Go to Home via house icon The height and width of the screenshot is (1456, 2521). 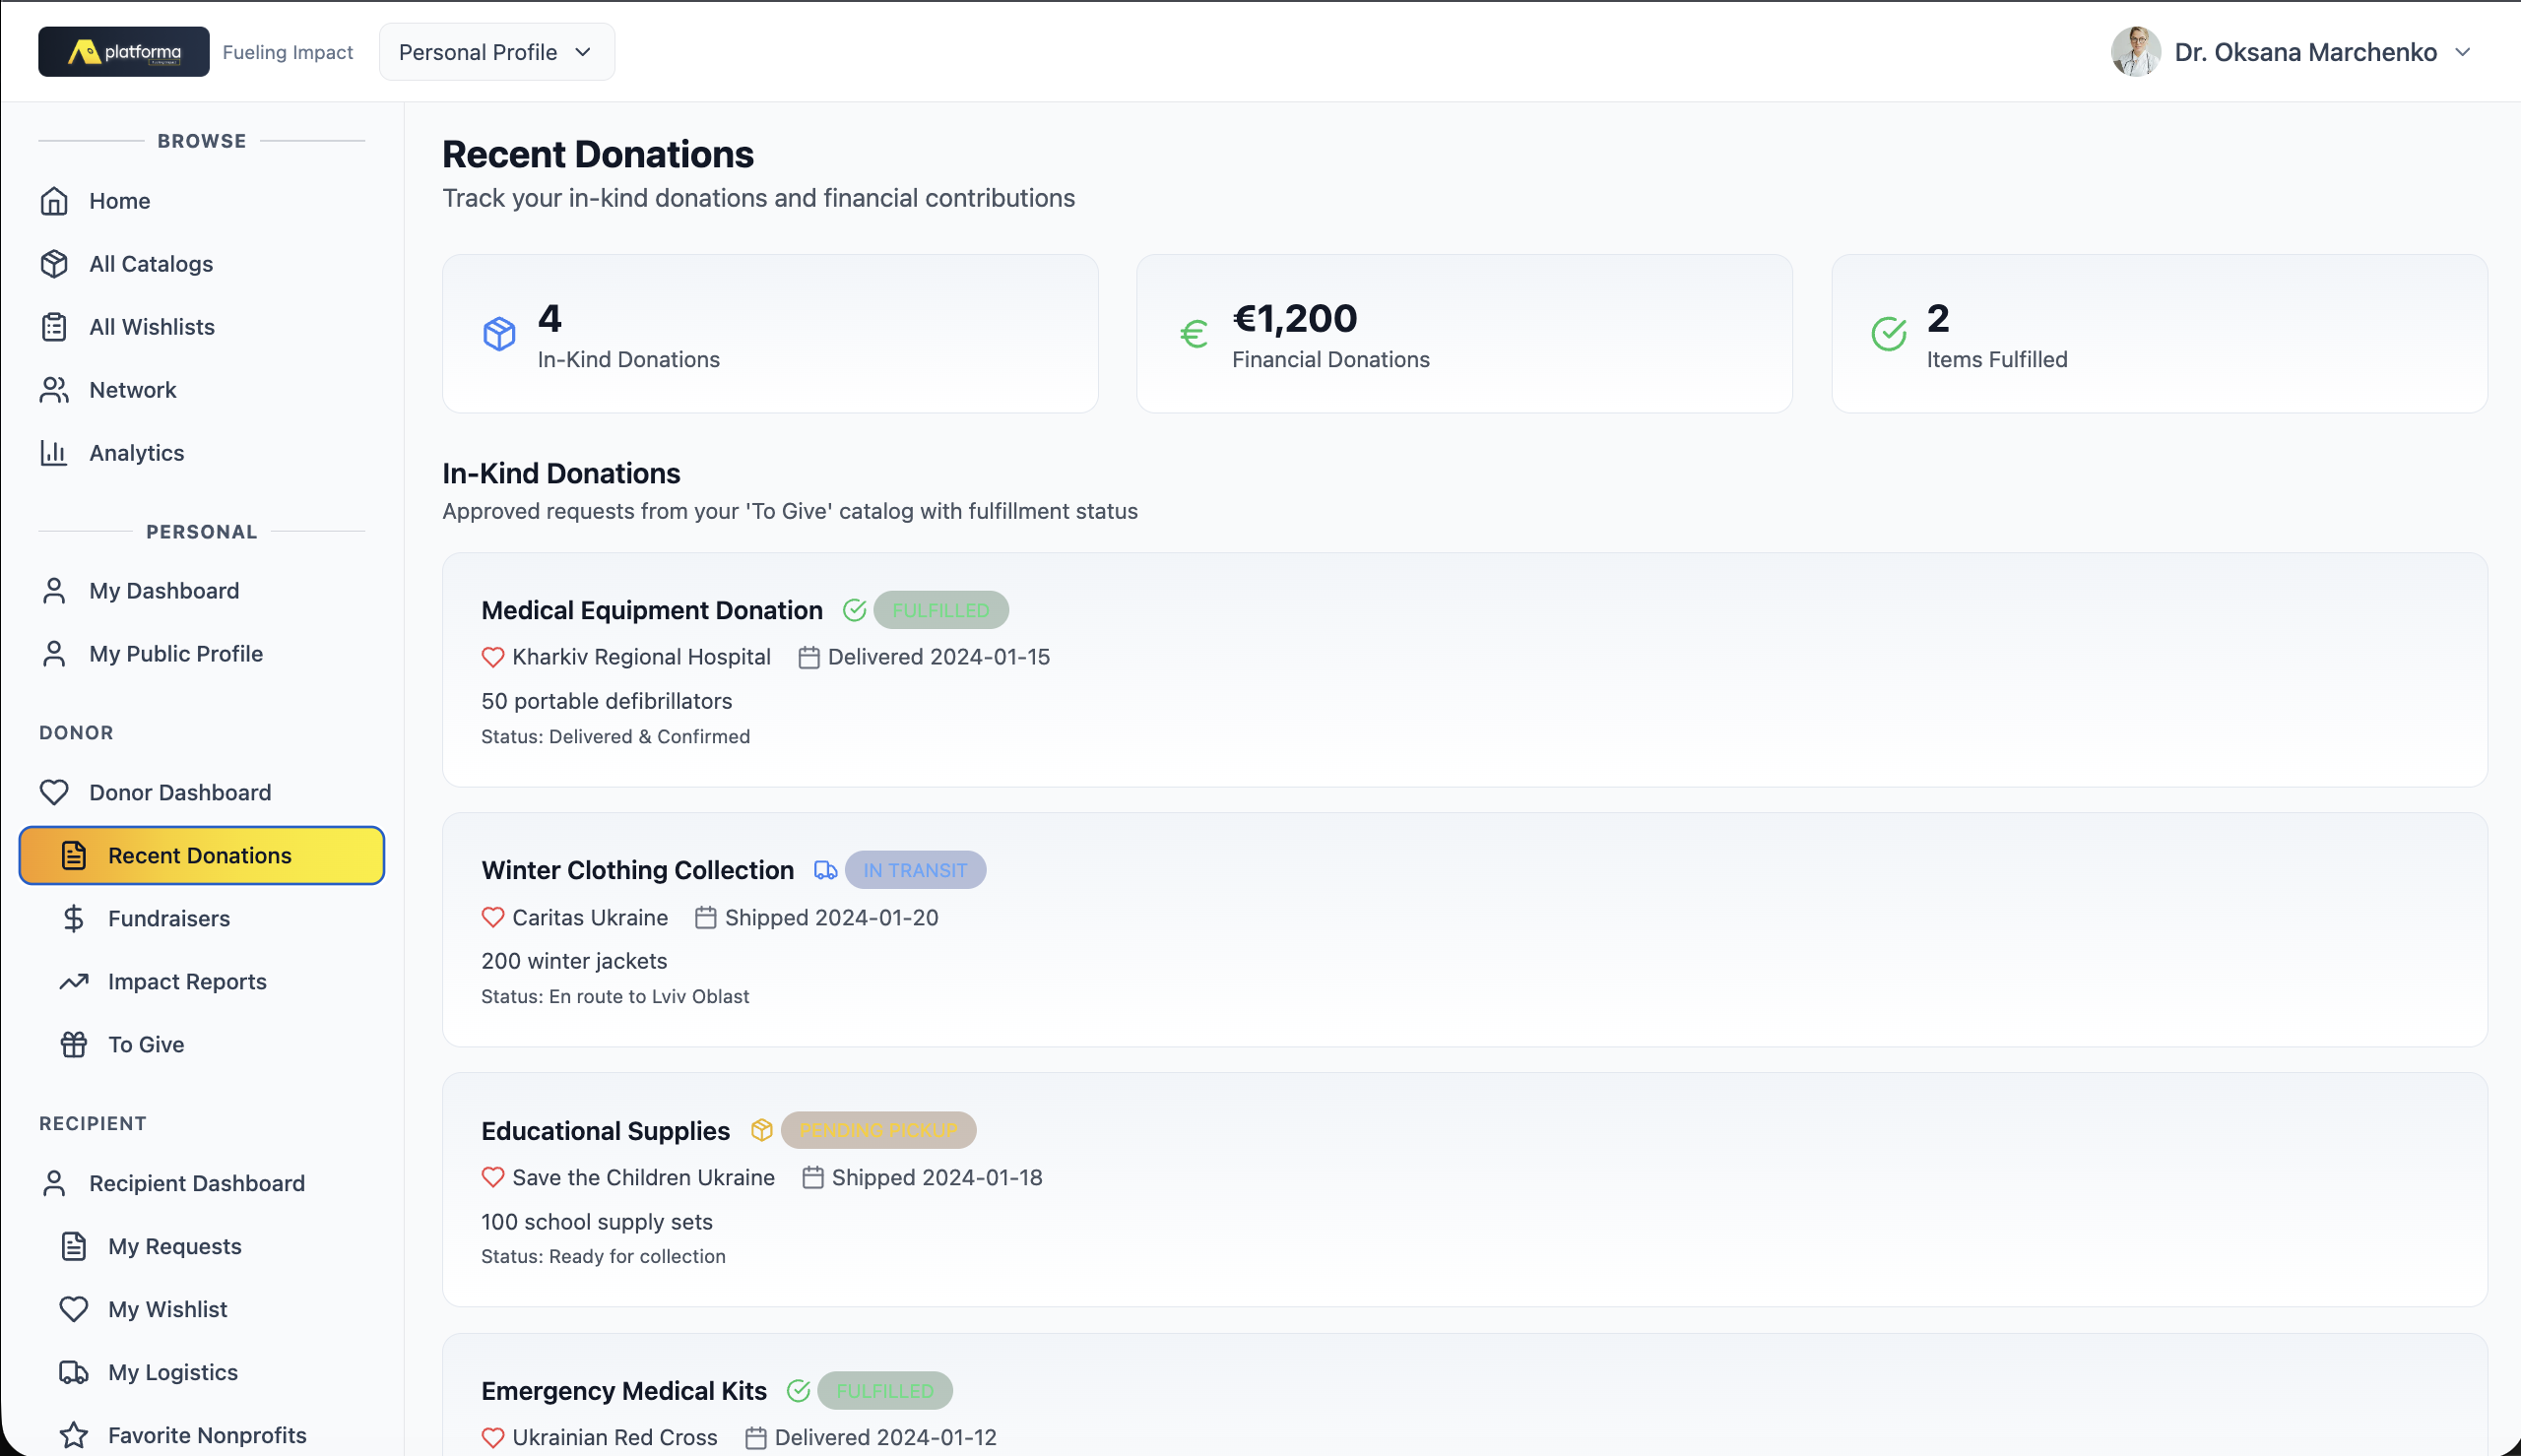click(x=54, y=201)
